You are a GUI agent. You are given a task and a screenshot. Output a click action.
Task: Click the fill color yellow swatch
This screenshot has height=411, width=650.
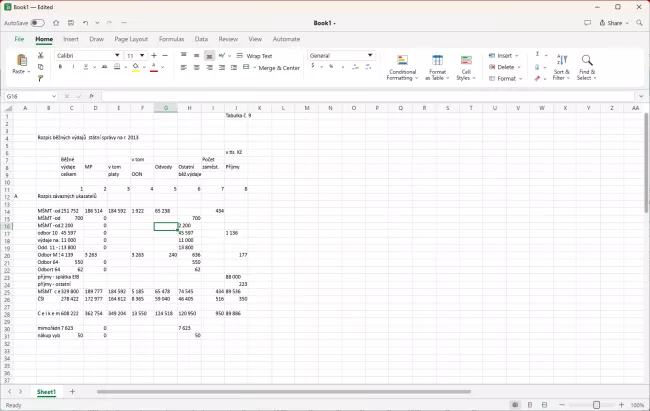point(136,67)
